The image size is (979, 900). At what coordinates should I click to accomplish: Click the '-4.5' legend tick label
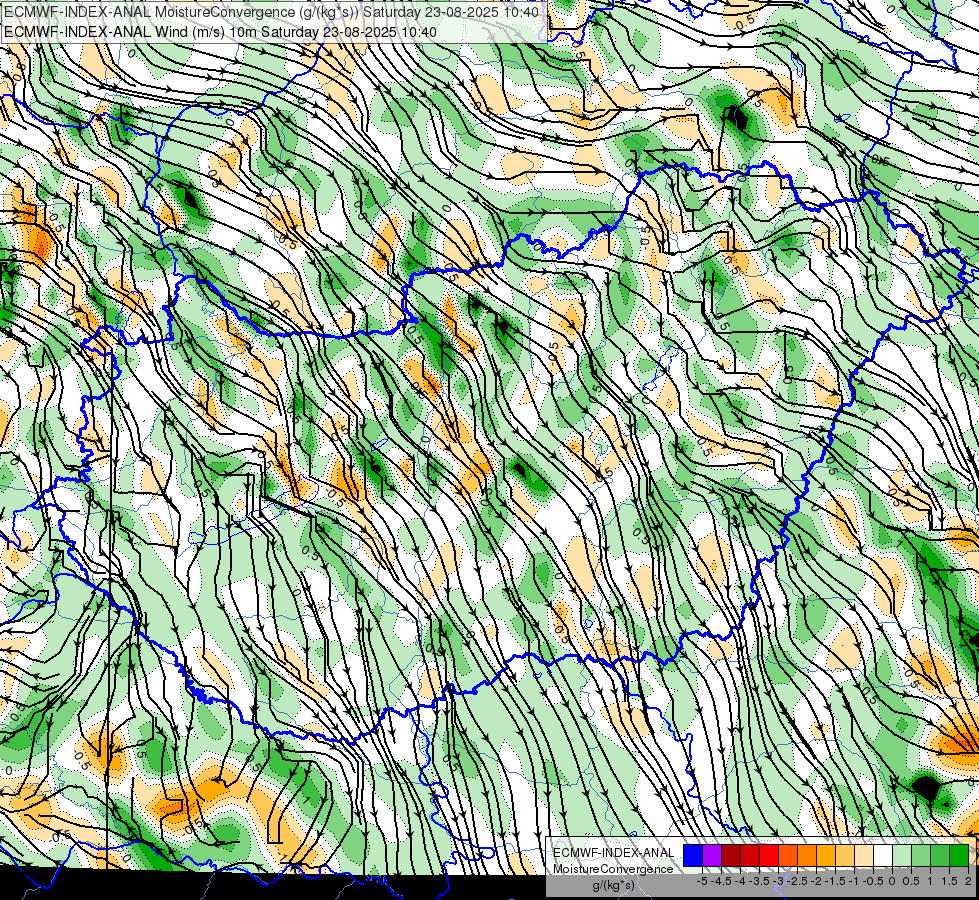pyautogui.click(x=721, y=881)
